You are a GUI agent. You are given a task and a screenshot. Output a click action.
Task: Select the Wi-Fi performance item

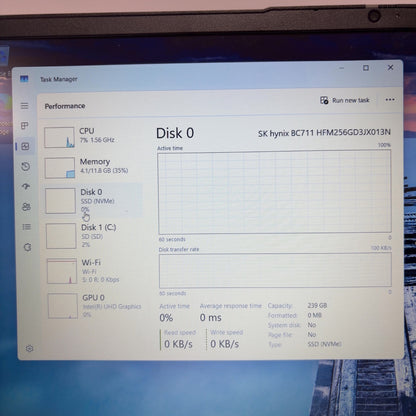[94, 271]
